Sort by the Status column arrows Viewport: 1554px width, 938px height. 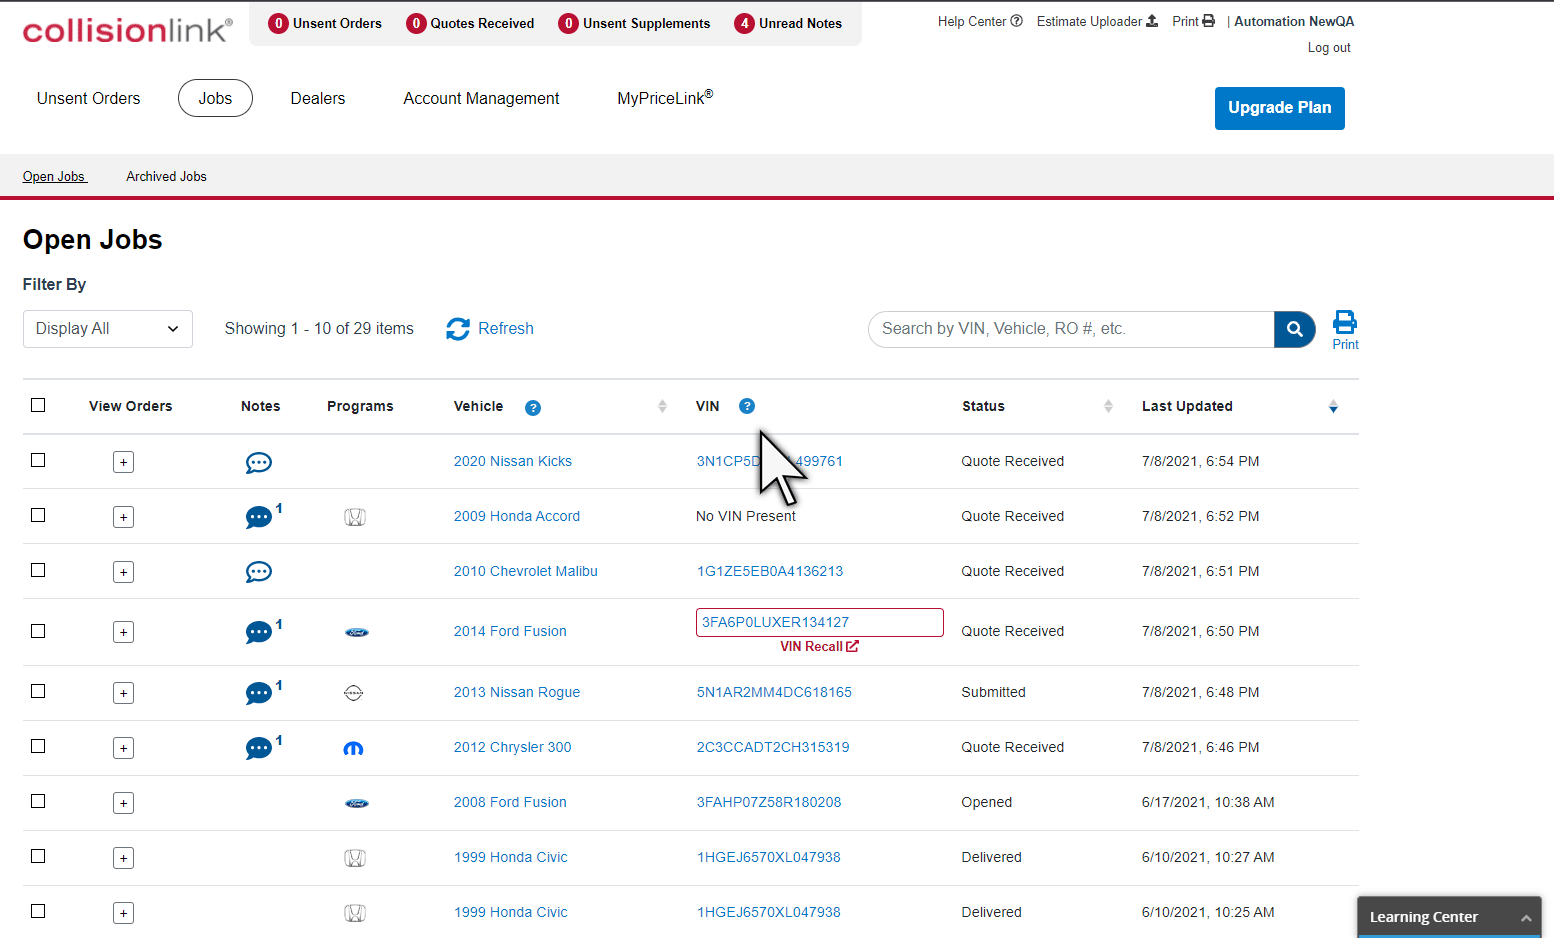point(1108,406)
